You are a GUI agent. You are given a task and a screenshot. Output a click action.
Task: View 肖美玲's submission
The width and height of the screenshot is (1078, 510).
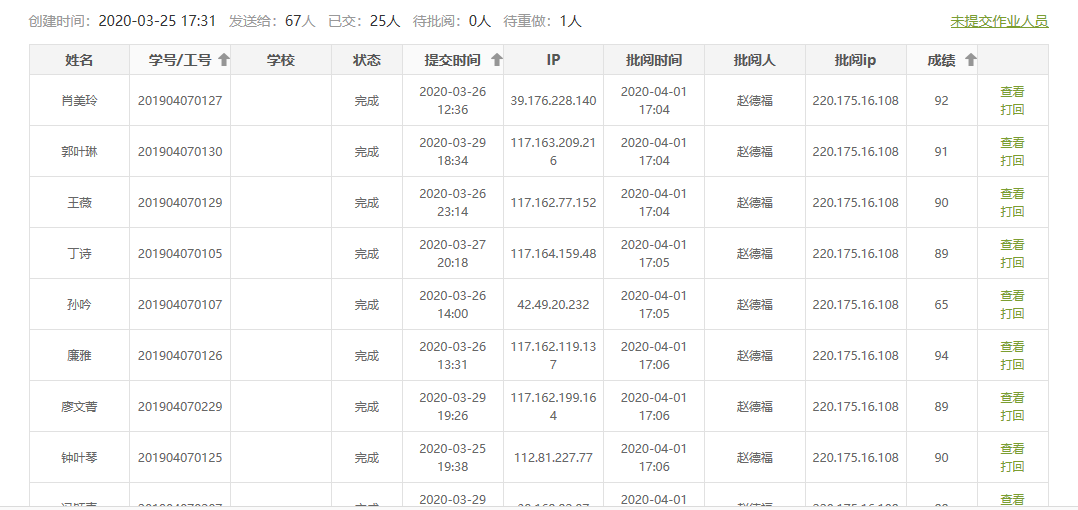click(x=1012, y=92)
